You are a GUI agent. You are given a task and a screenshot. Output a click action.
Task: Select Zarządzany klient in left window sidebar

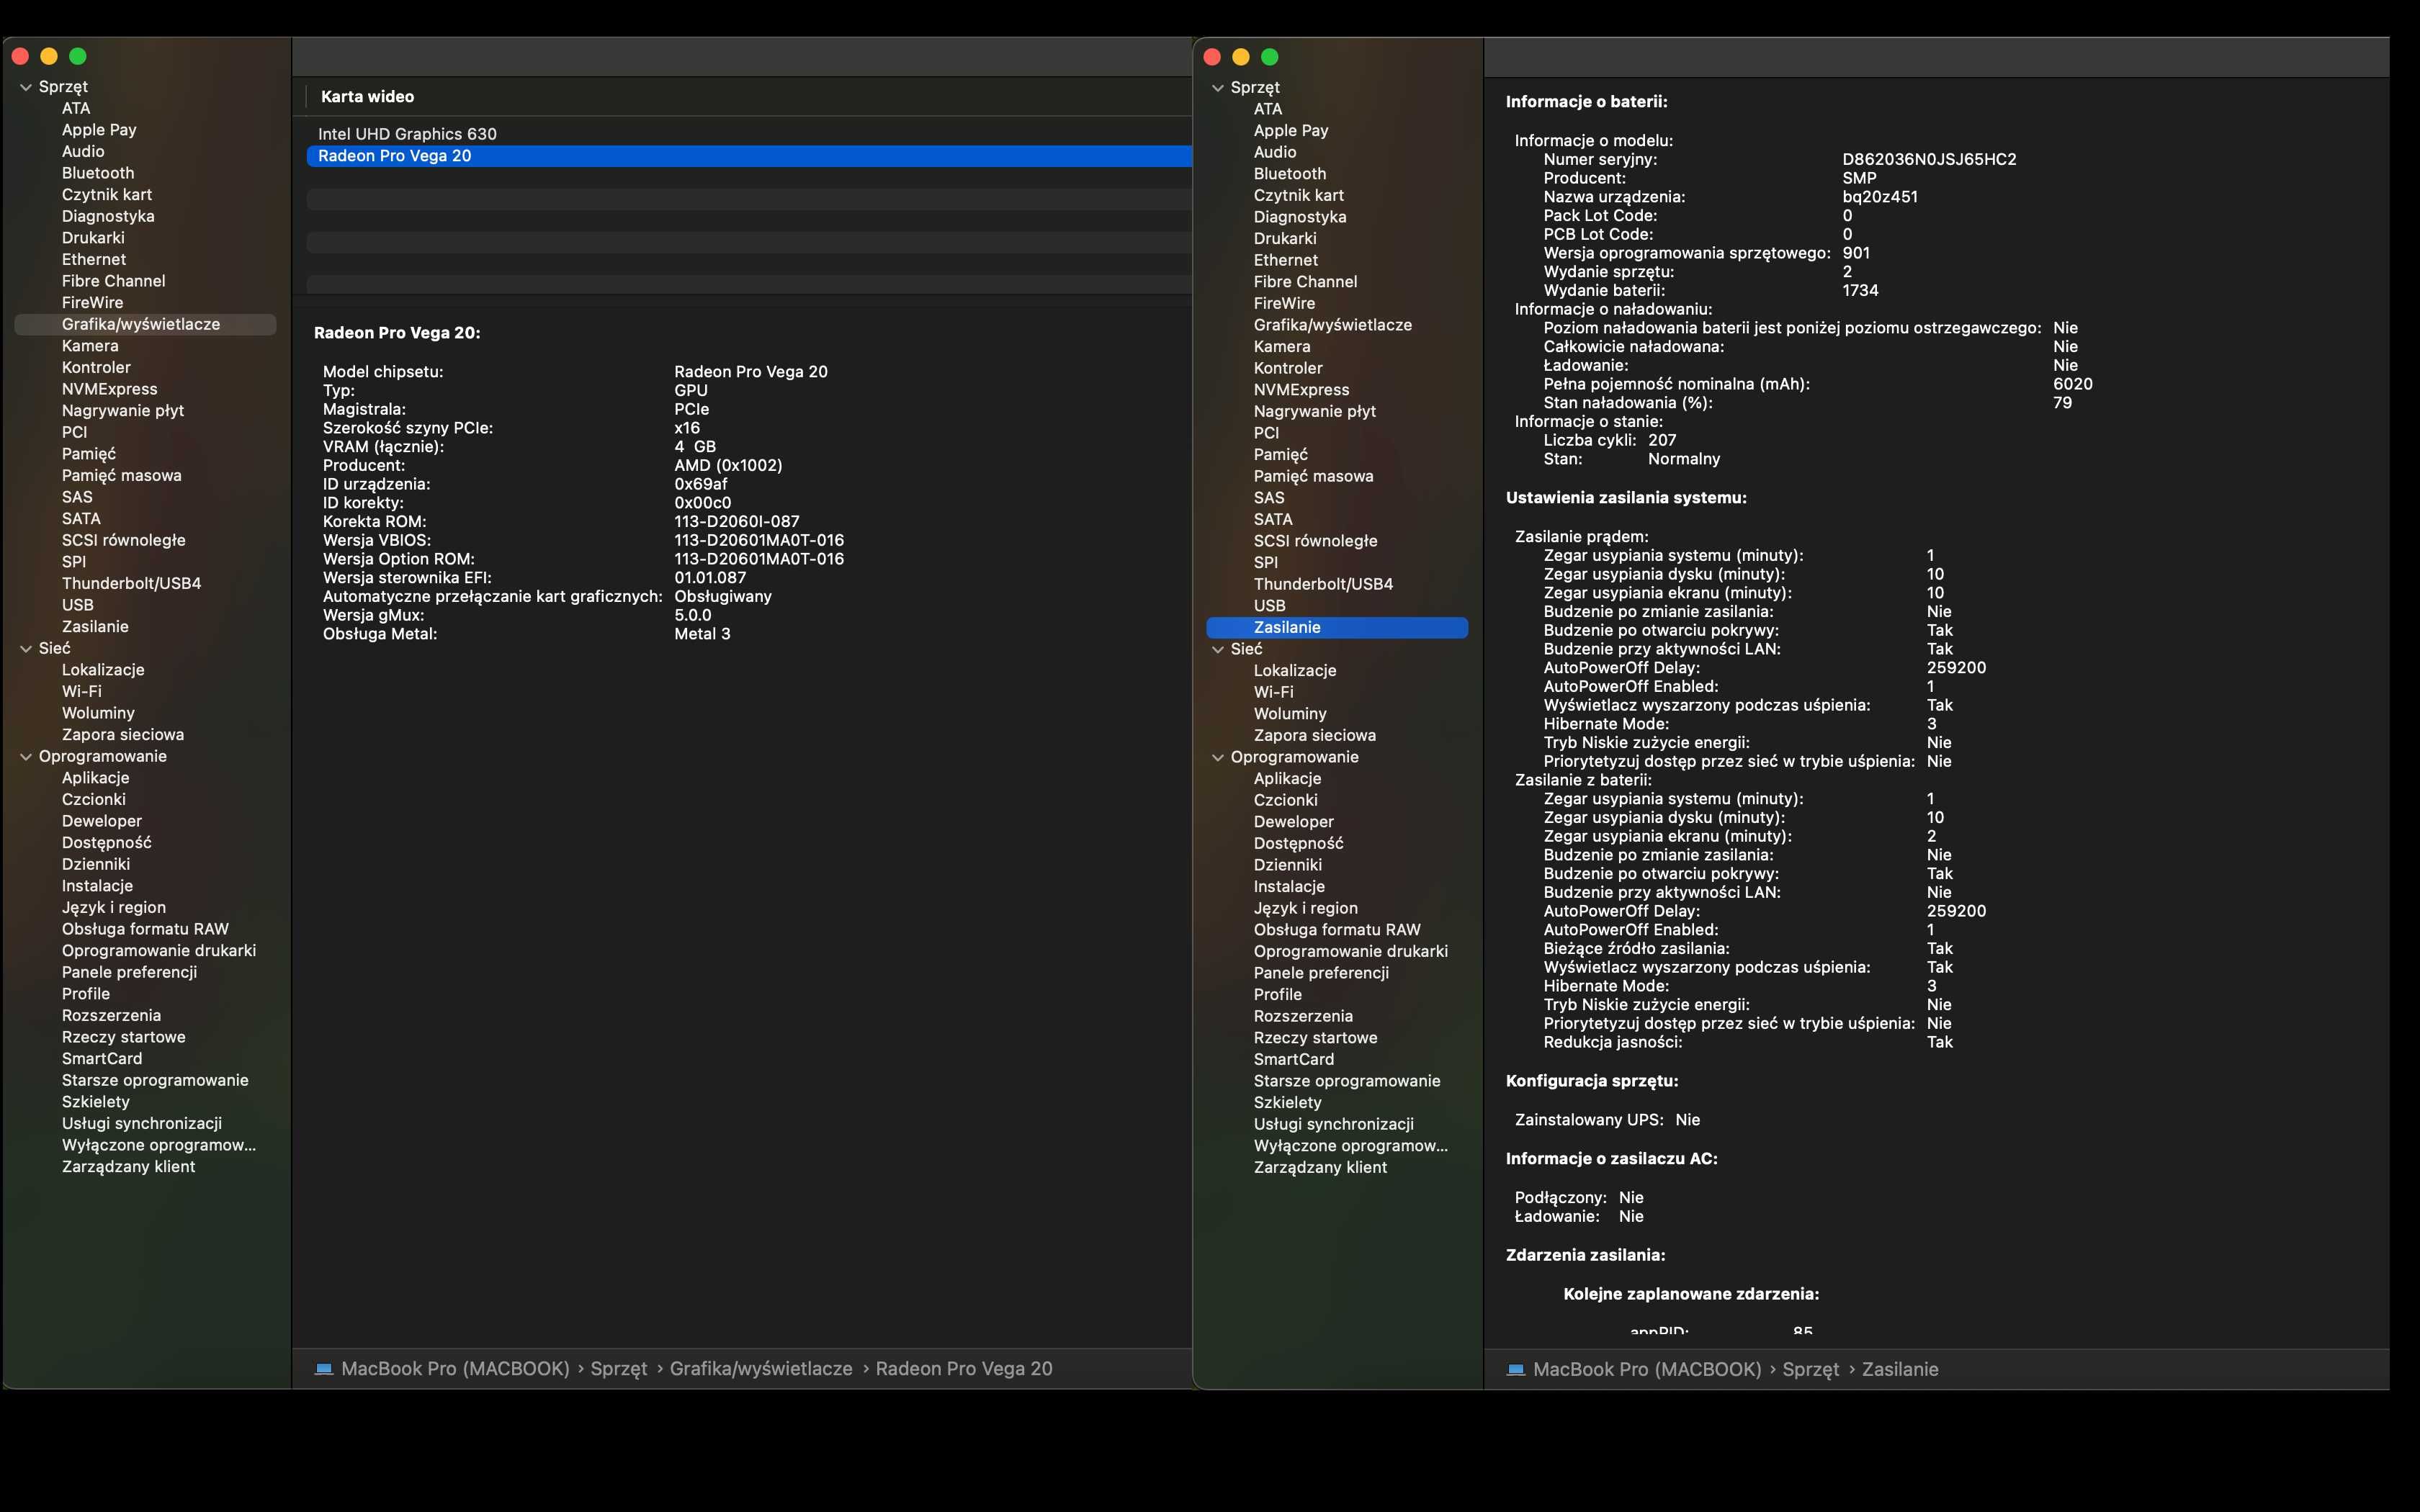(128, 1167)
